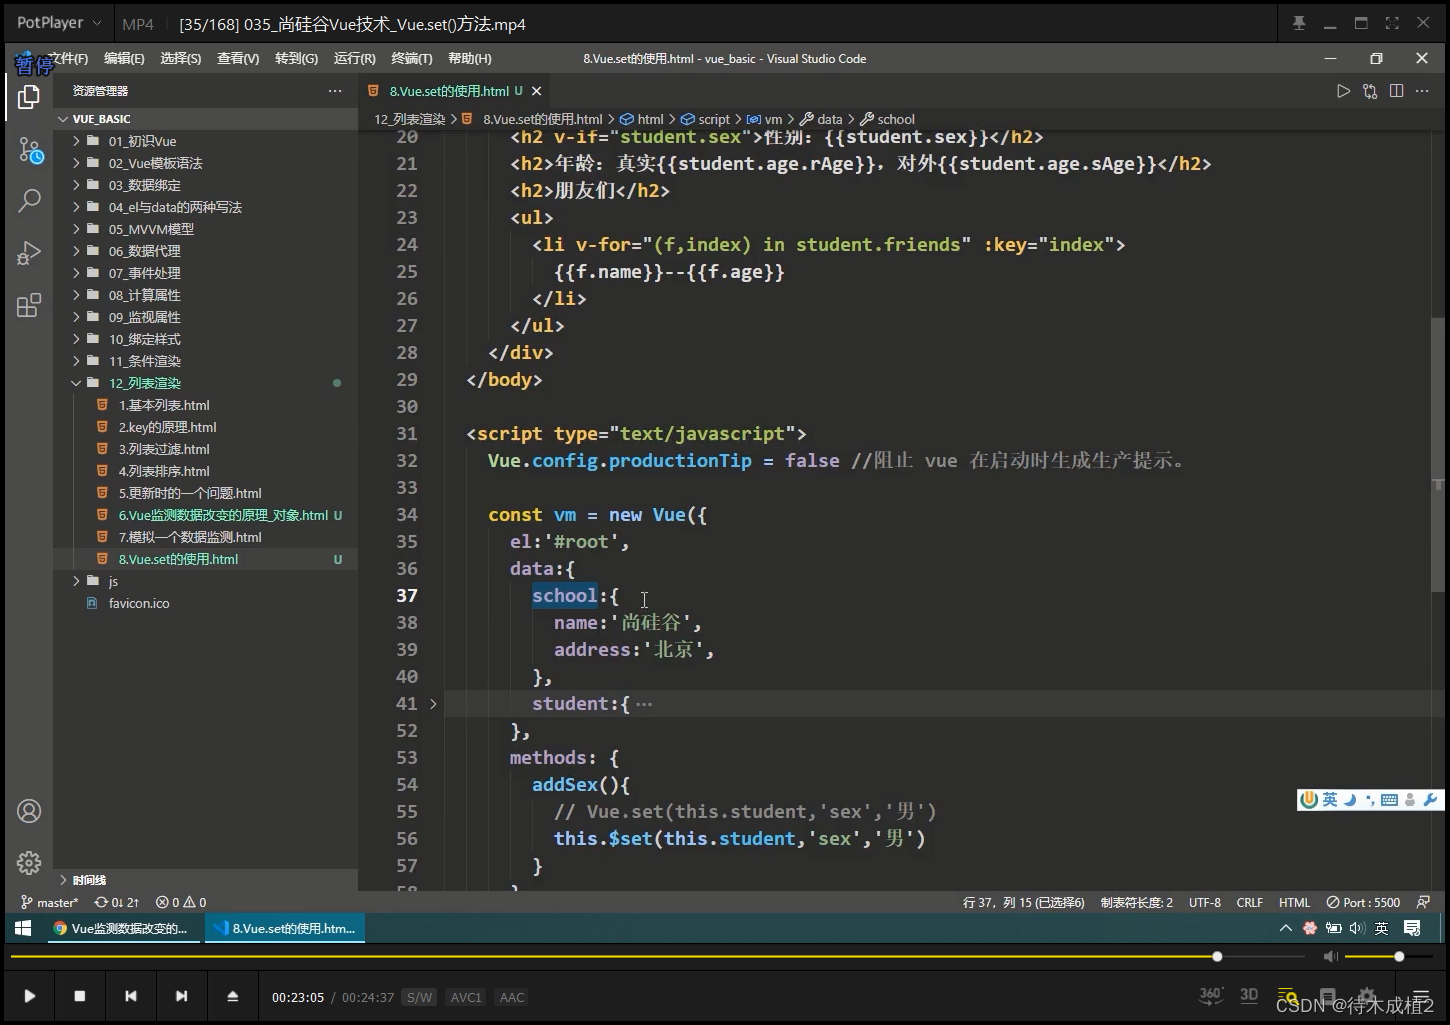Open the 文件(F) menu
Screen dimensions: 1450x1025
pos(68,59)
